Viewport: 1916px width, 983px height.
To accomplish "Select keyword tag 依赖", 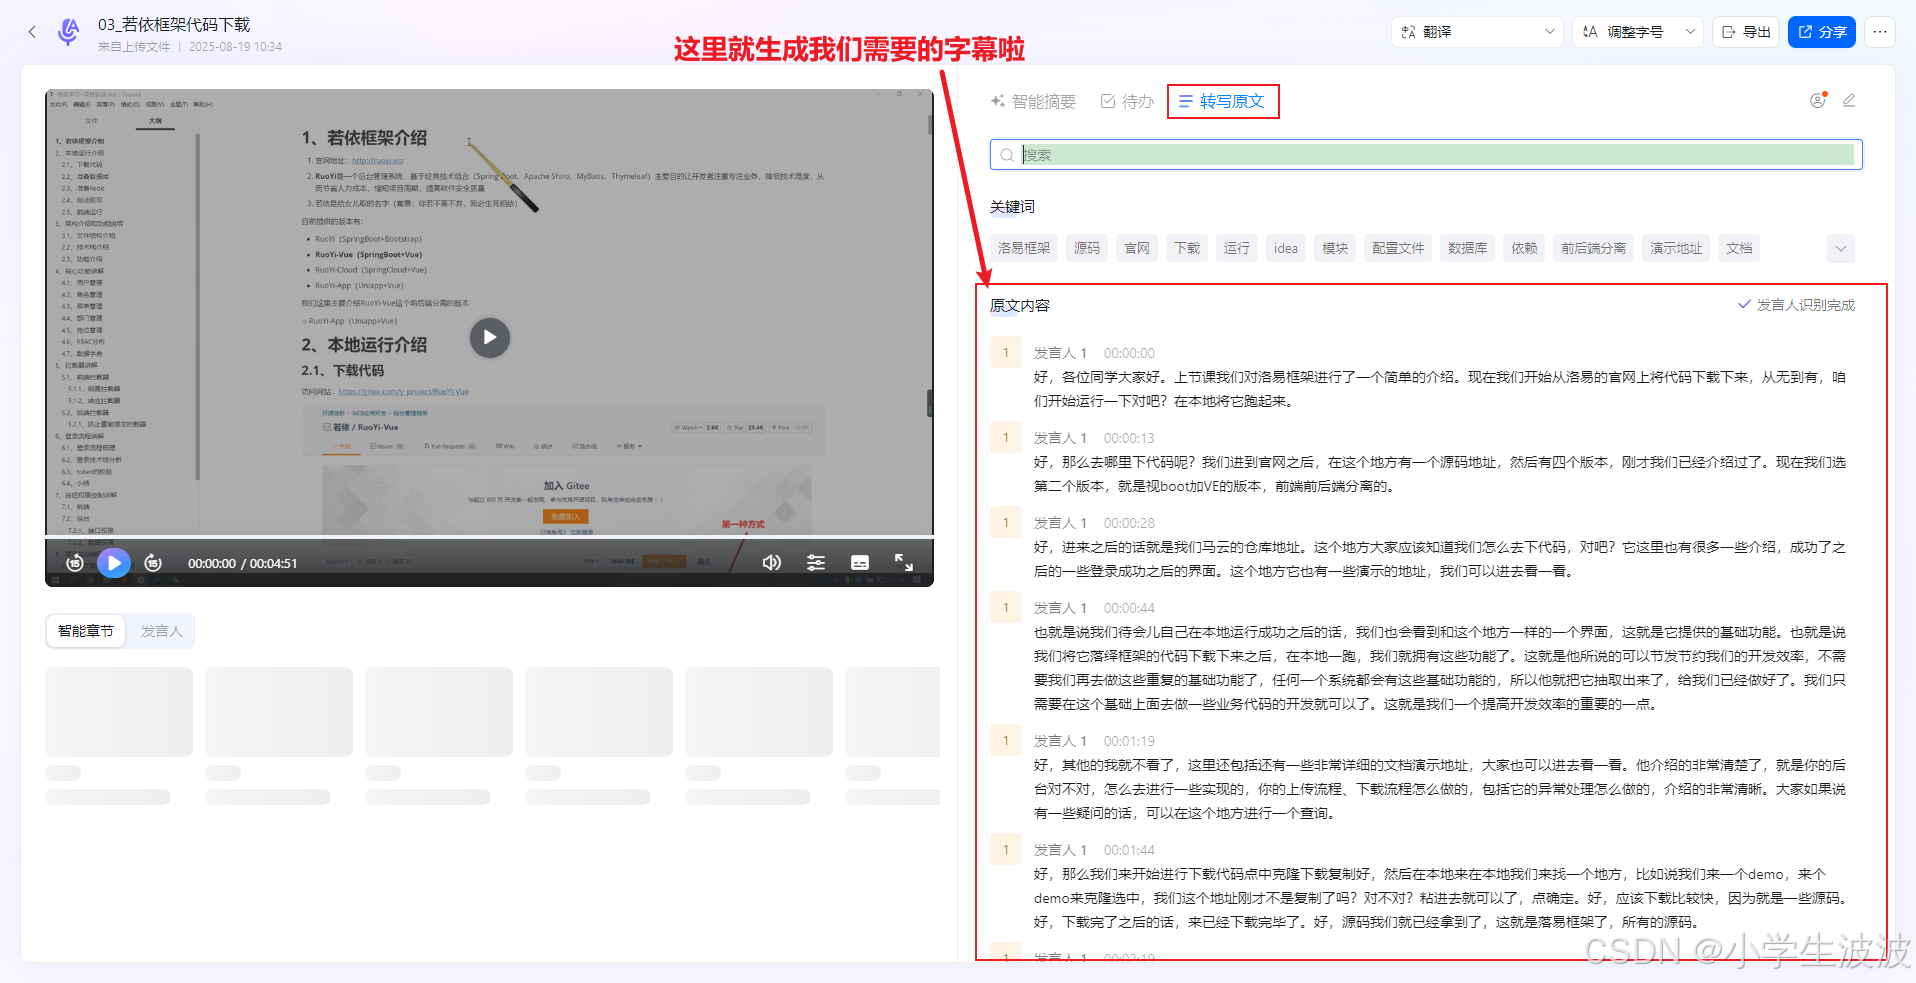I will (x=1524, y=248).
